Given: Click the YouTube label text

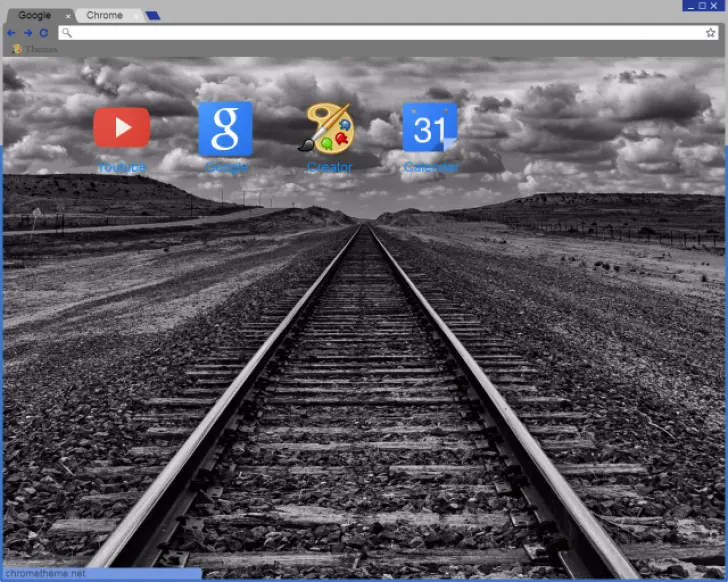Looking at the screenshot, I should pyautogui.click(x=122, y=167).
